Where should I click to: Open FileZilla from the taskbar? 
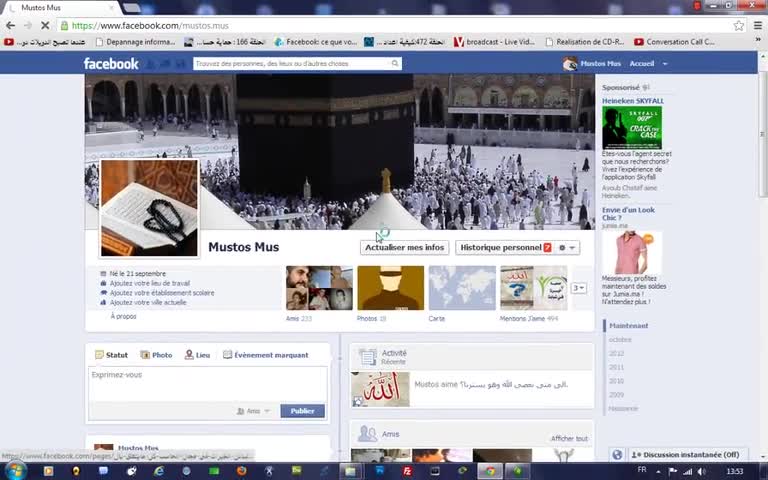click(407, 471)
